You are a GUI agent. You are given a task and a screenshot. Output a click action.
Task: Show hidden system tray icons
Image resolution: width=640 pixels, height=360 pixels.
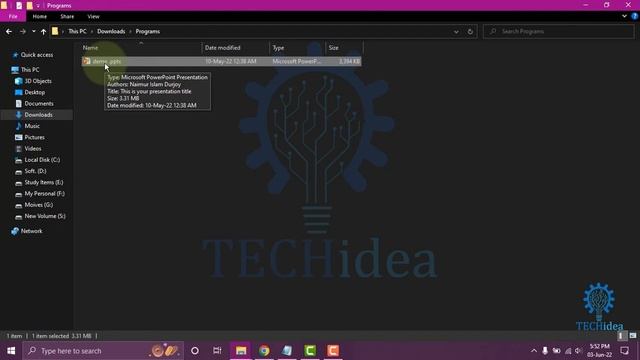pos(533,351)
